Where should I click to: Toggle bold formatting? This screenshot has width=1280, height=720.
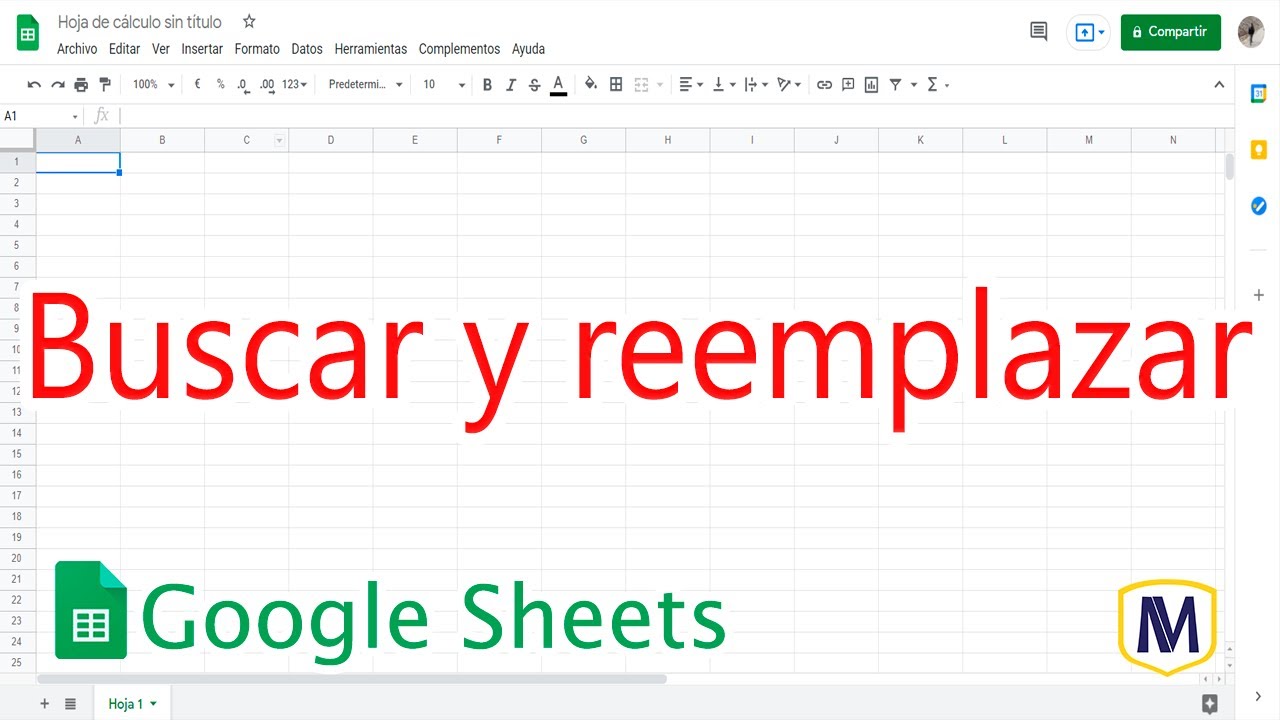click(x=487, y=85)
